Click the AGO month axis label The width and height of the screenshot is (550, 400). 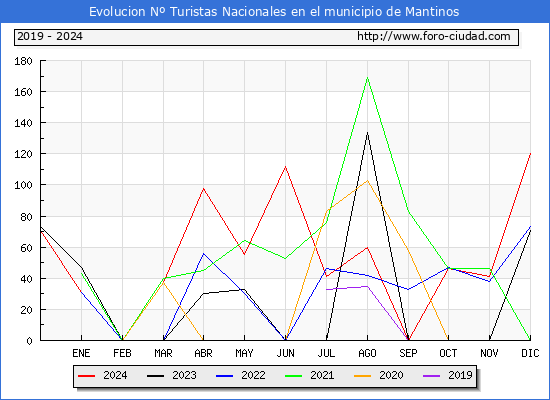[367, 353]
